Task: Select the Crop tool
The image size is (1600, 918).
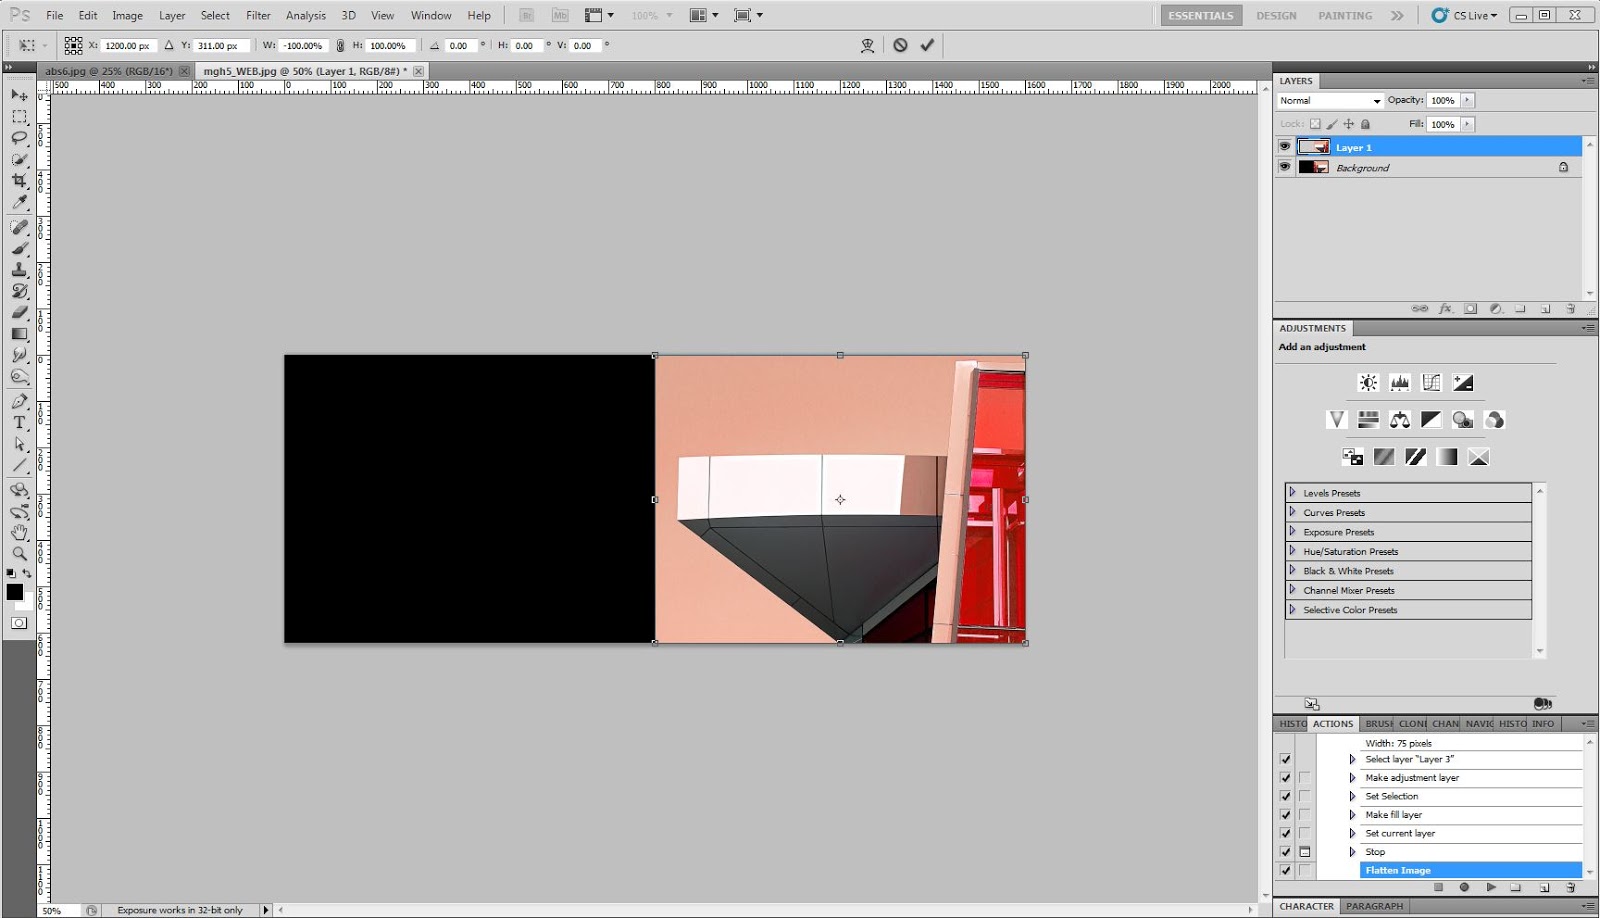Action: tap(19, 181)
